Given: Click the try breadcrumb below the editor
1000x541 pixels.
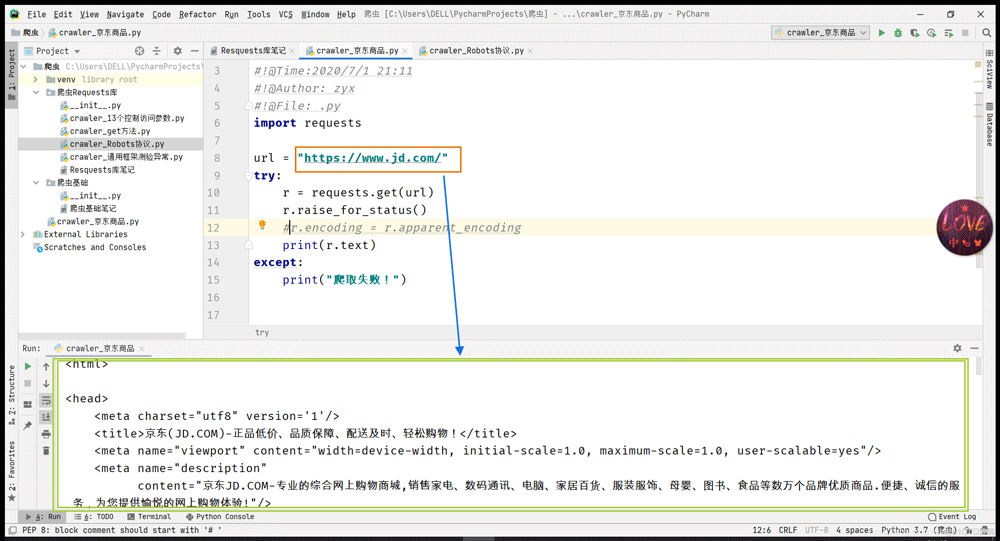Looking at the screenshot, I should (262, 332).
